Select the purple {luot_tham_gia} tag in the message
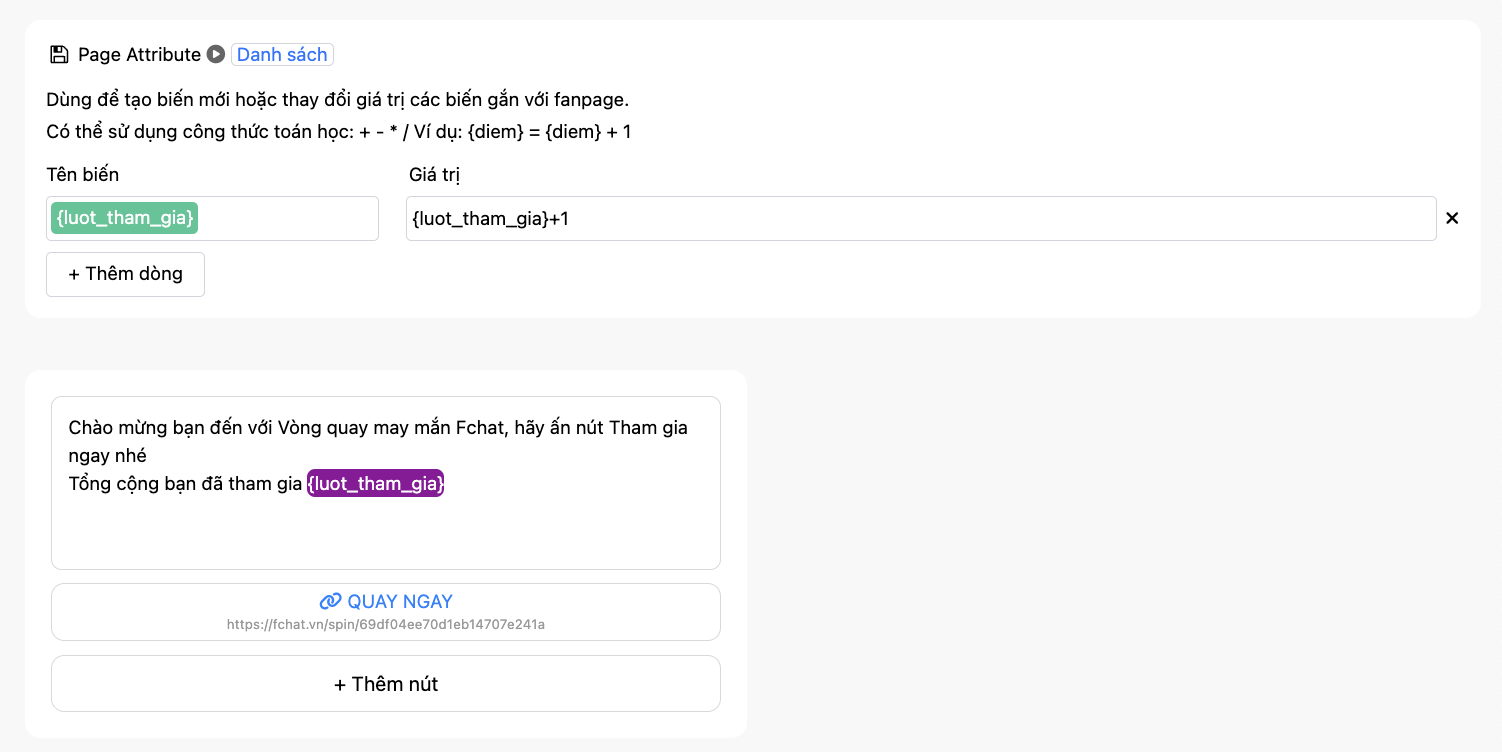This screenshot has width=1502, height=752. tap(375, 484)
